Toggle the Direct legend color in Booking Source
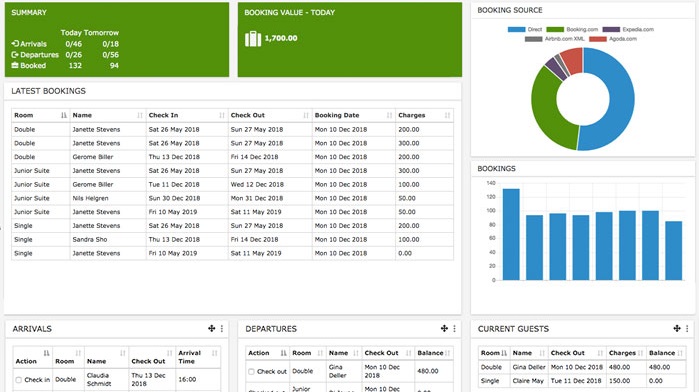Screen dimensions: 699x392 [x=517, y=29]
